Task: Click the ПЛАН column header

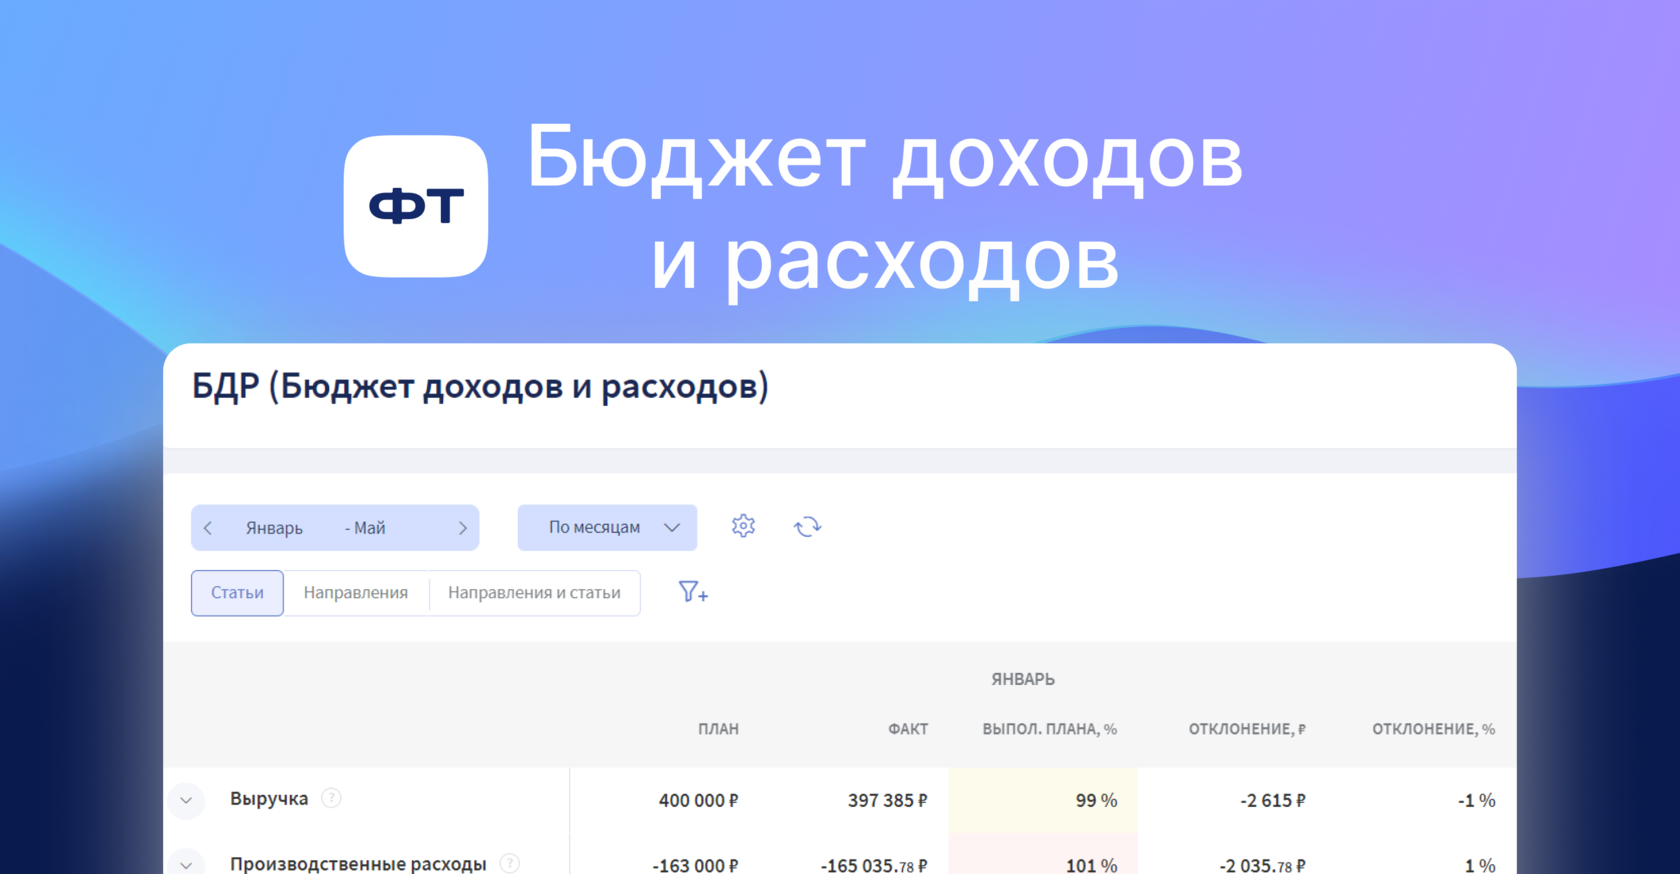Action: coord(718,729)
